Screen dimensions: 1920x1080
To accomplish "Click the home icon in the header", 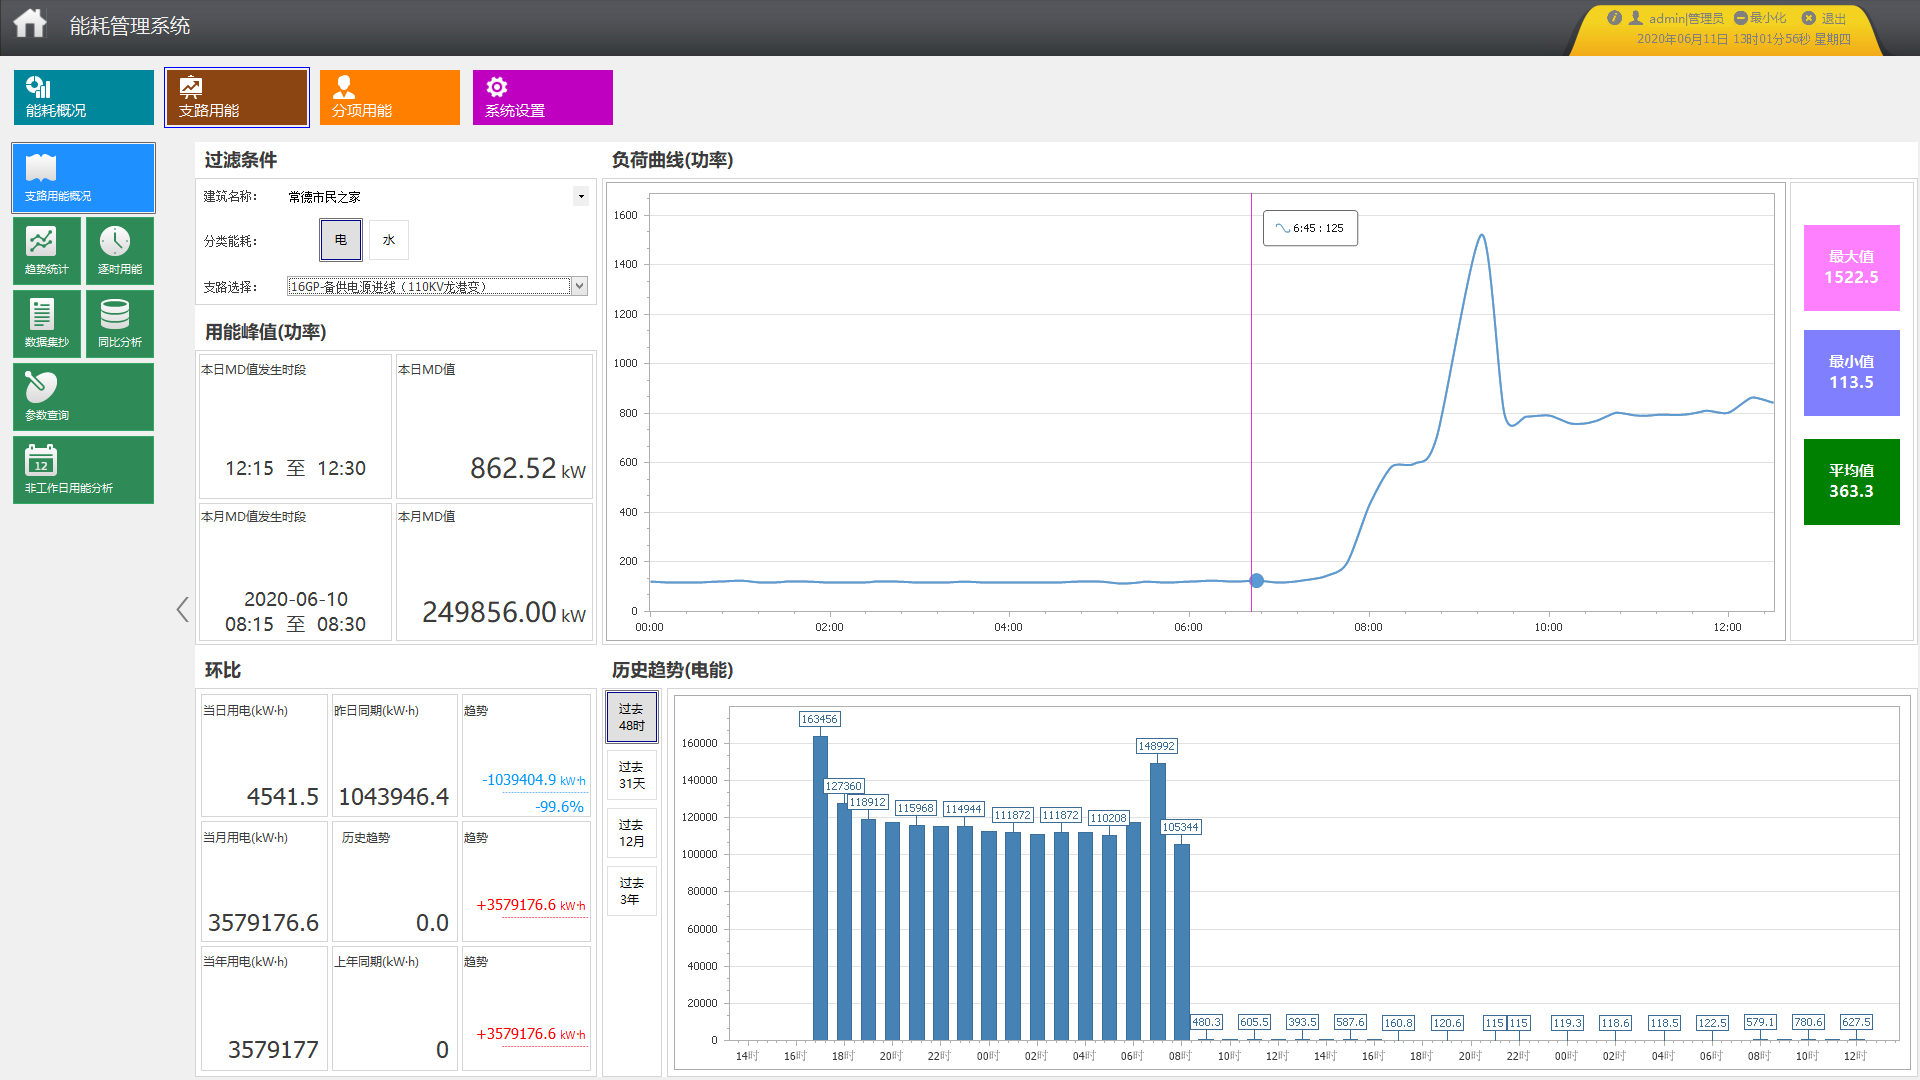I will coord(30,24).
